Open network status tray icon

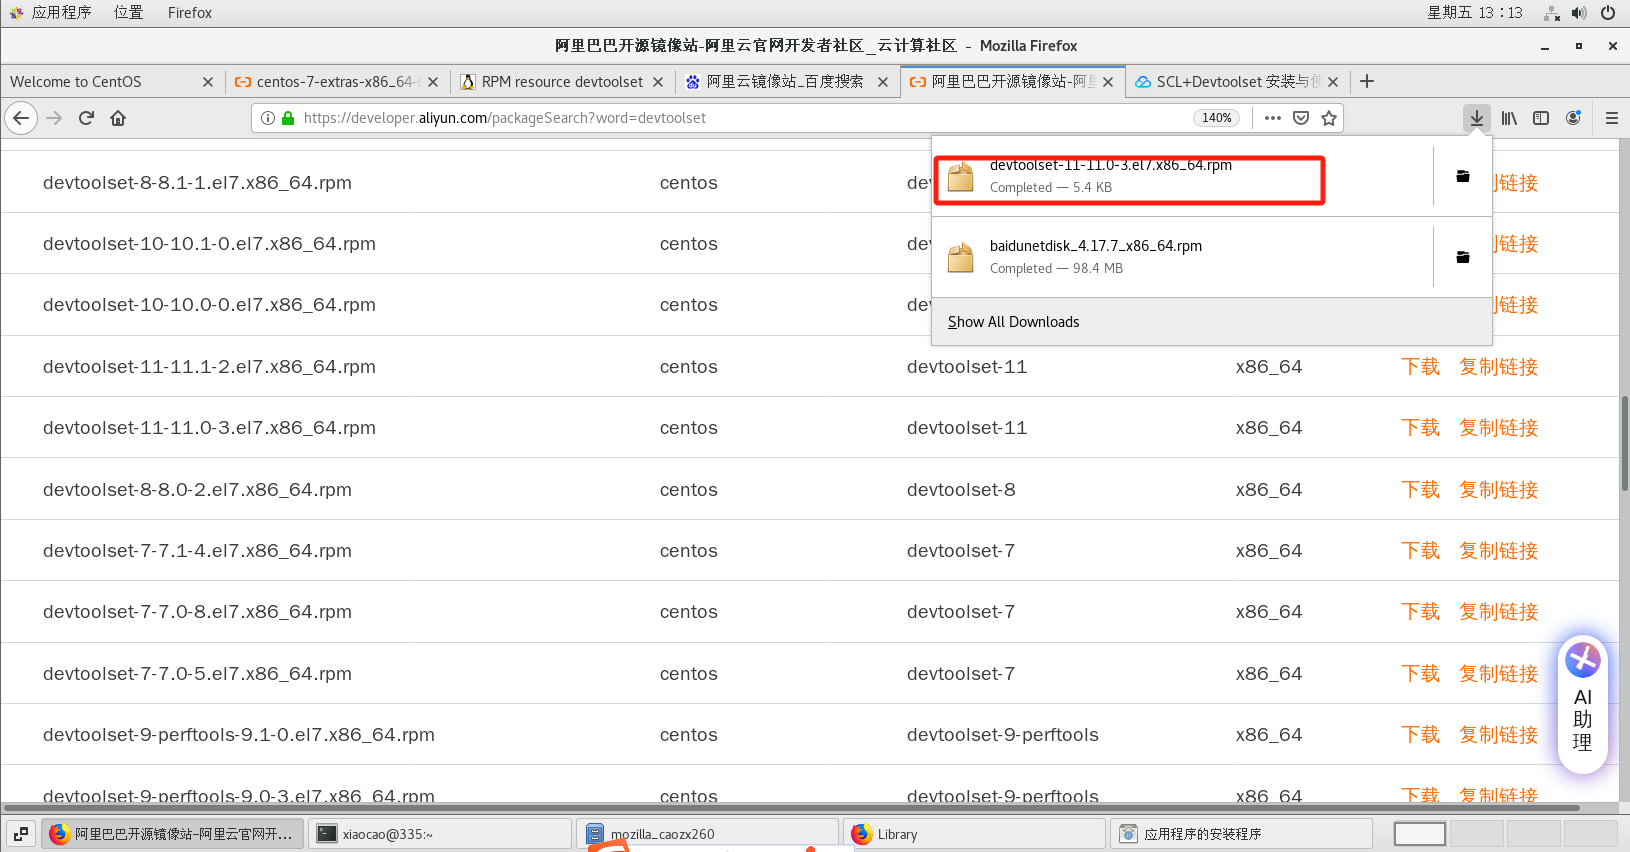[x=1552, y=13]
